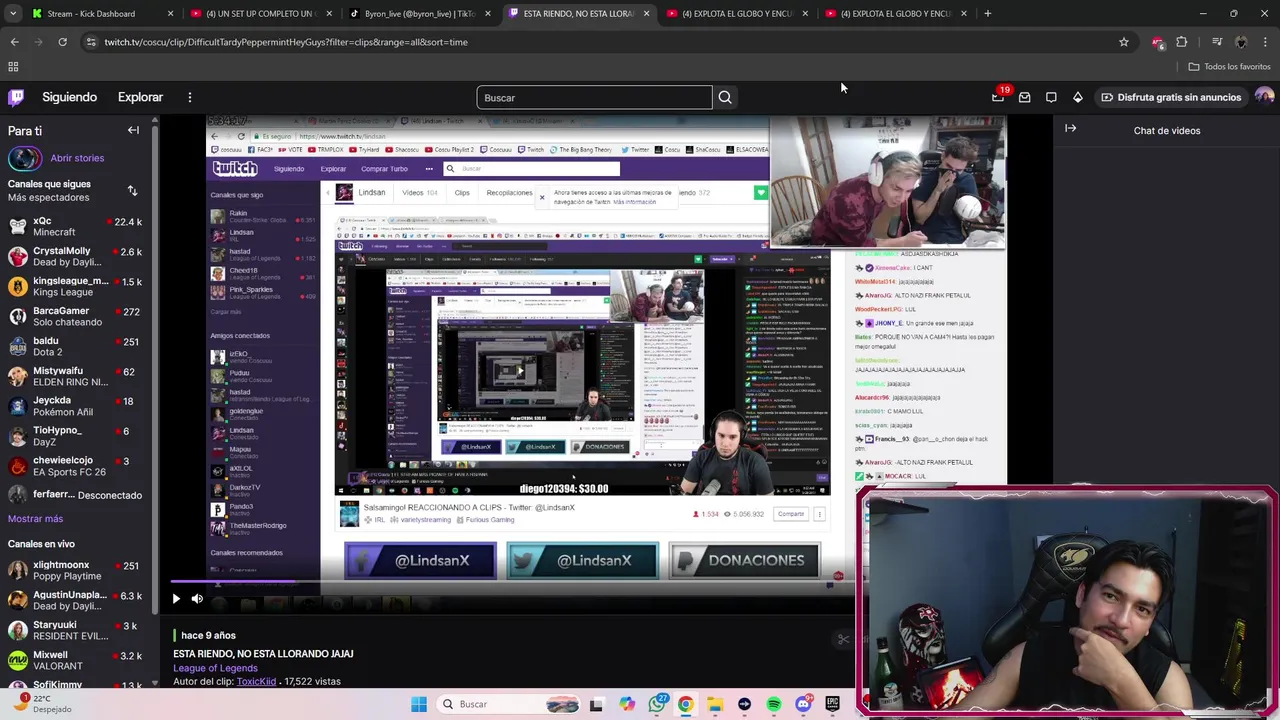Viewport: 1280px width, 720px height.
Task: Open File Explorer from the taskbar
Action: coord(715,704)
